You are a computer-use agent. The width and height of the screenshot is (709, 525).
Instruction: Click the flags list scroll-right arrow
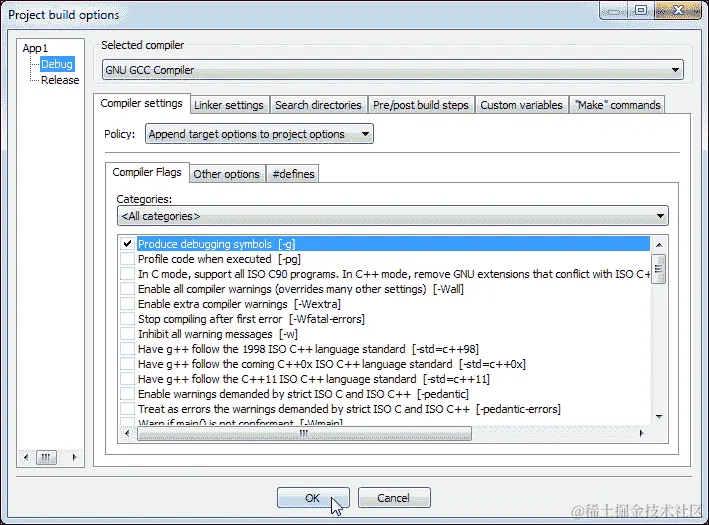(642, 433)
